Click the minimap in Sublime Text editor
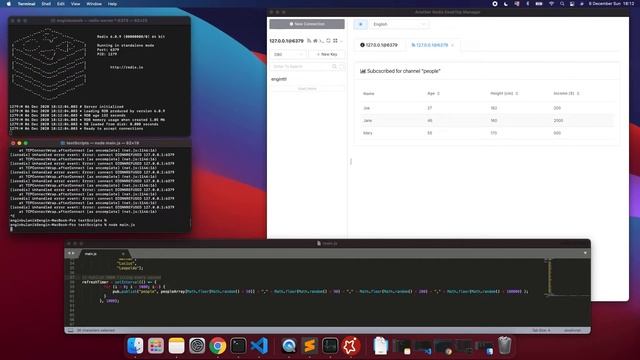640x360 pixels. pyautogui.click(x=567, y=276)
